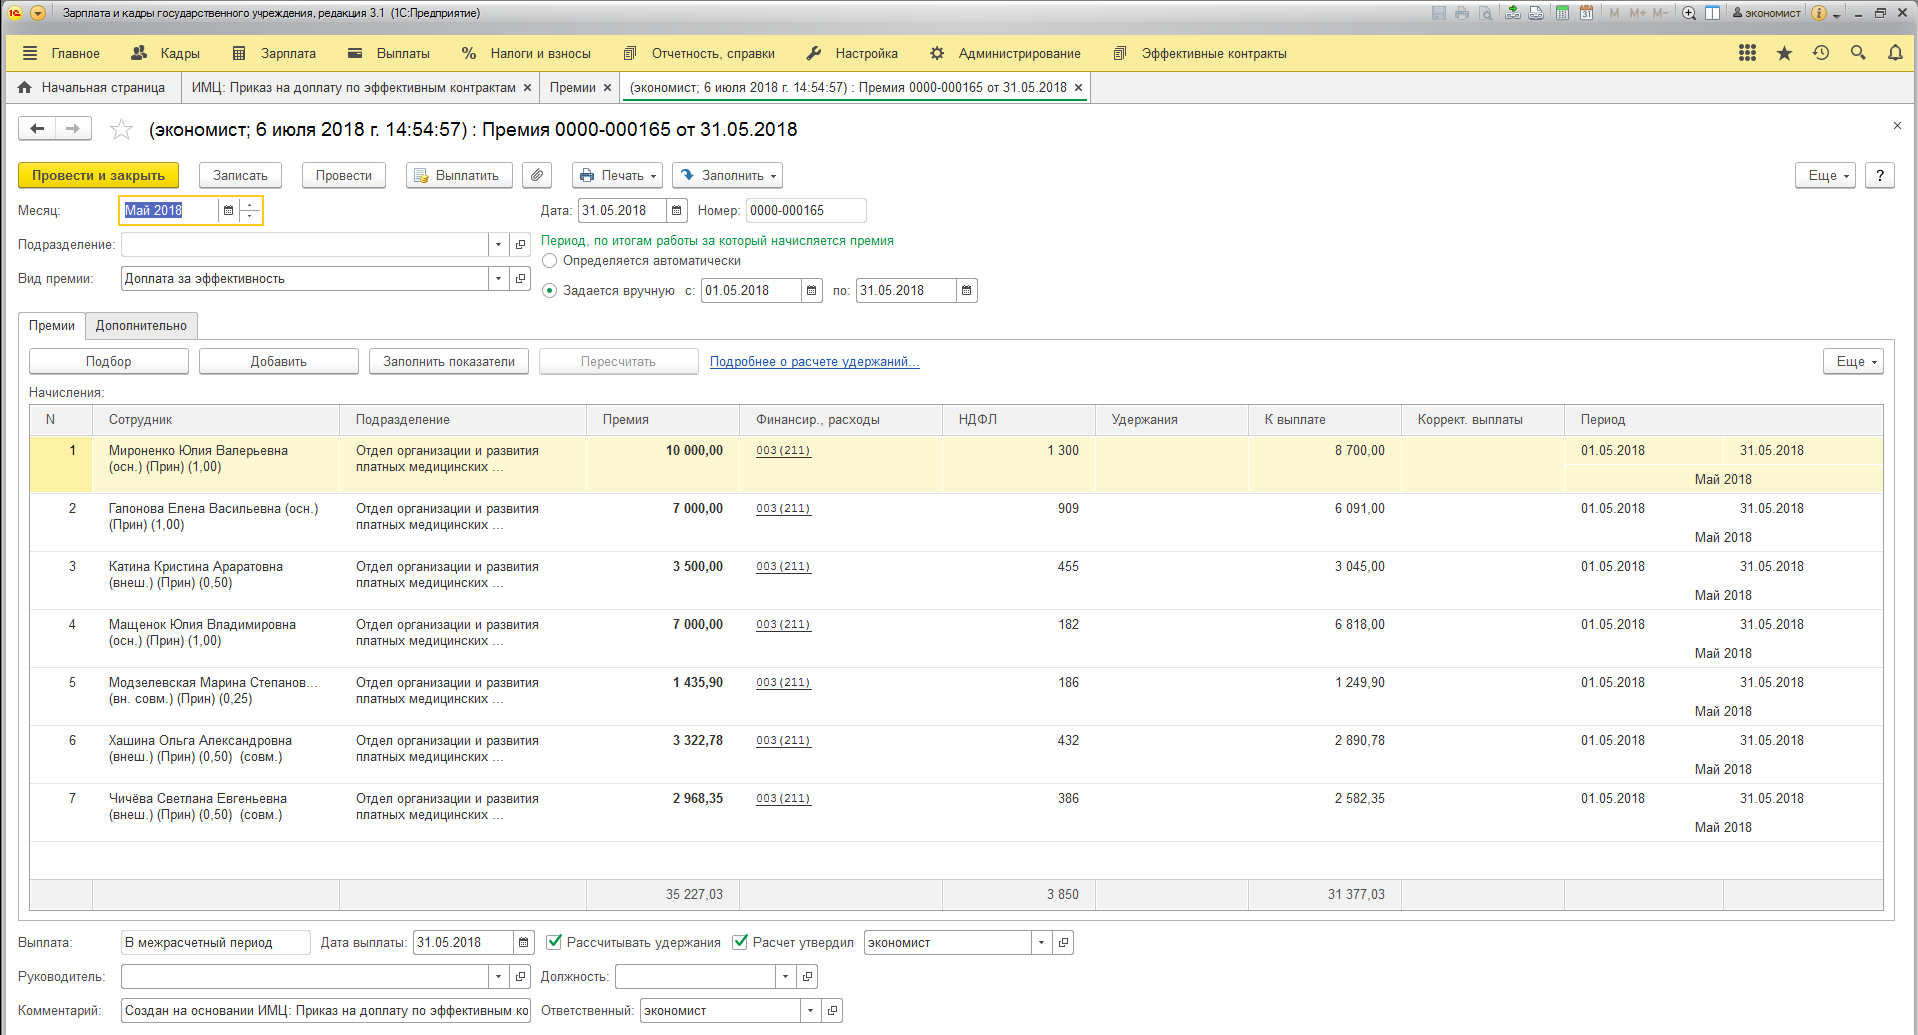Go back using the left arrow button
The image size is (1918, 1035).
click(37, 128)
